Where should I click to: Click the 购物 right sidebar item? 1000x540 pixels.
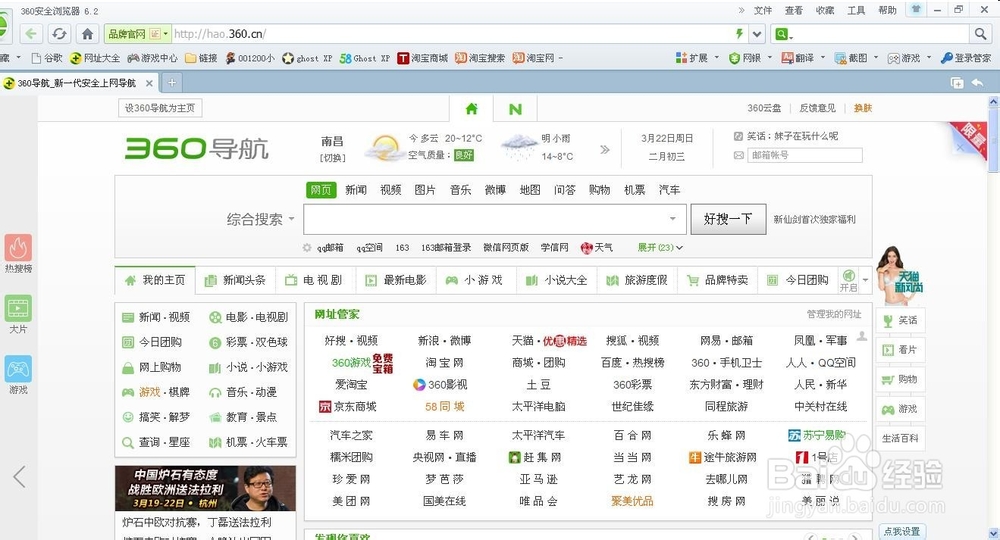pos(900,379)
